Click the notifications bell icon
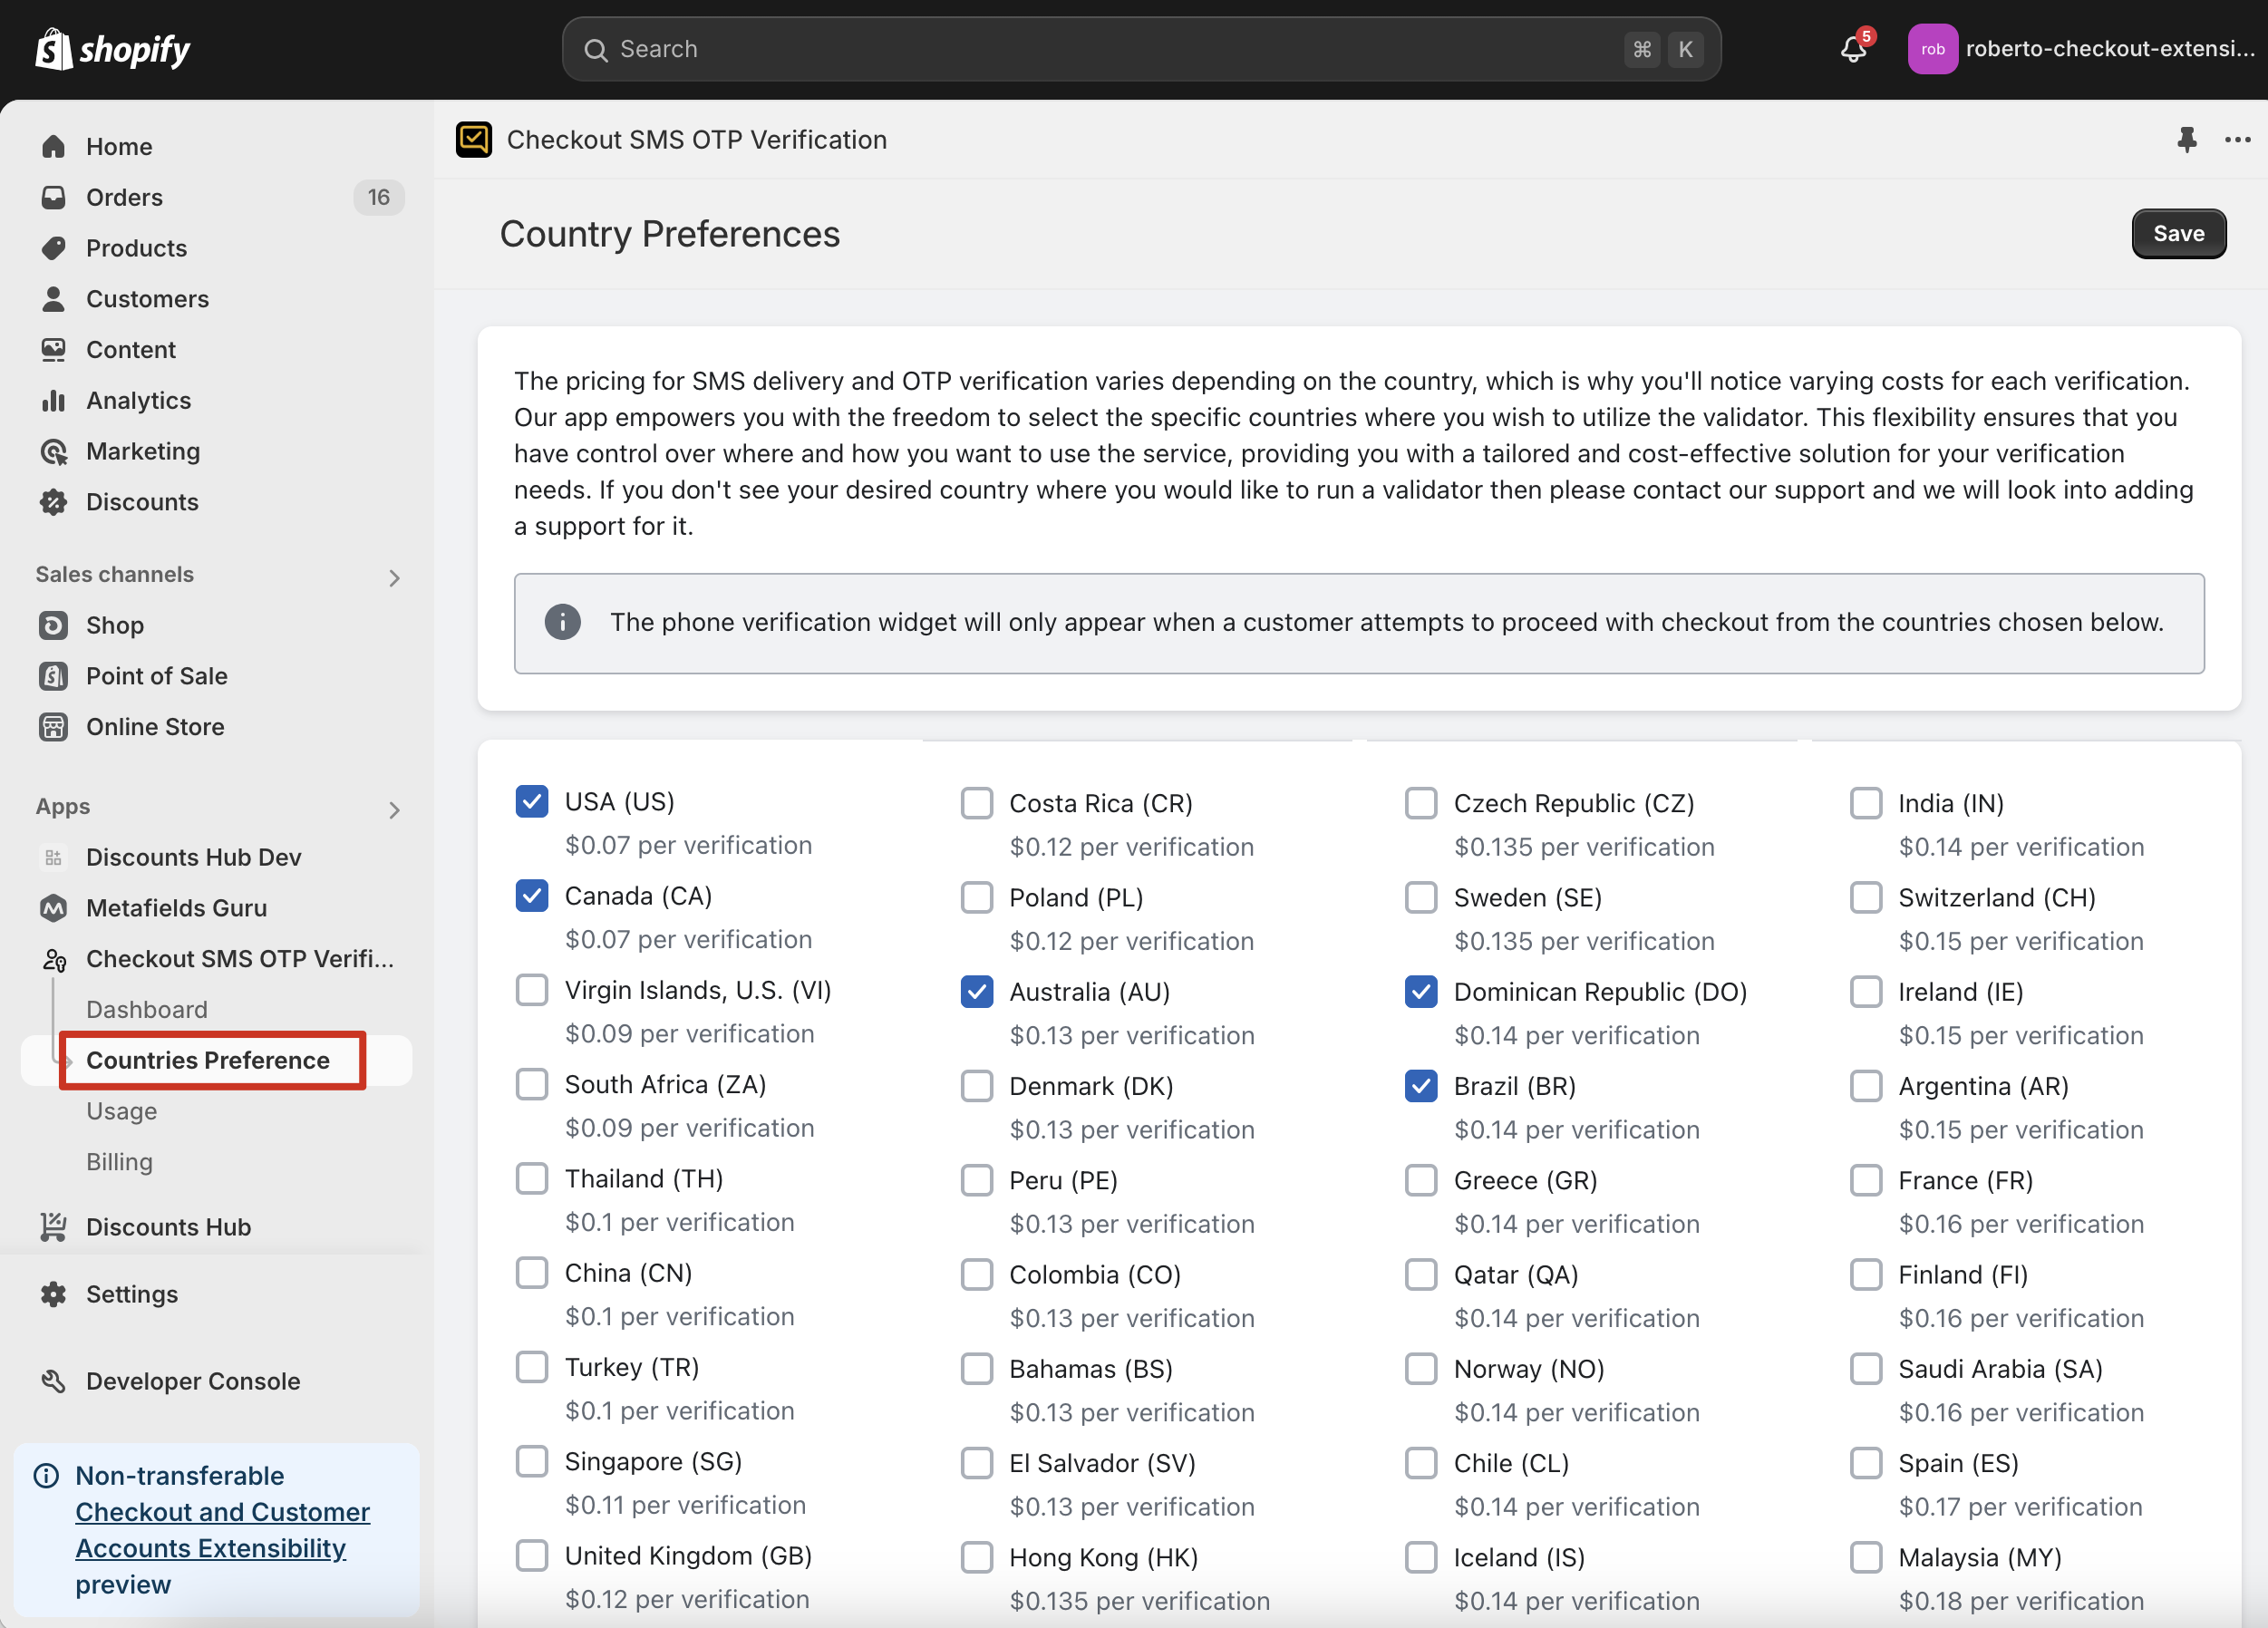 (1852, 49)
